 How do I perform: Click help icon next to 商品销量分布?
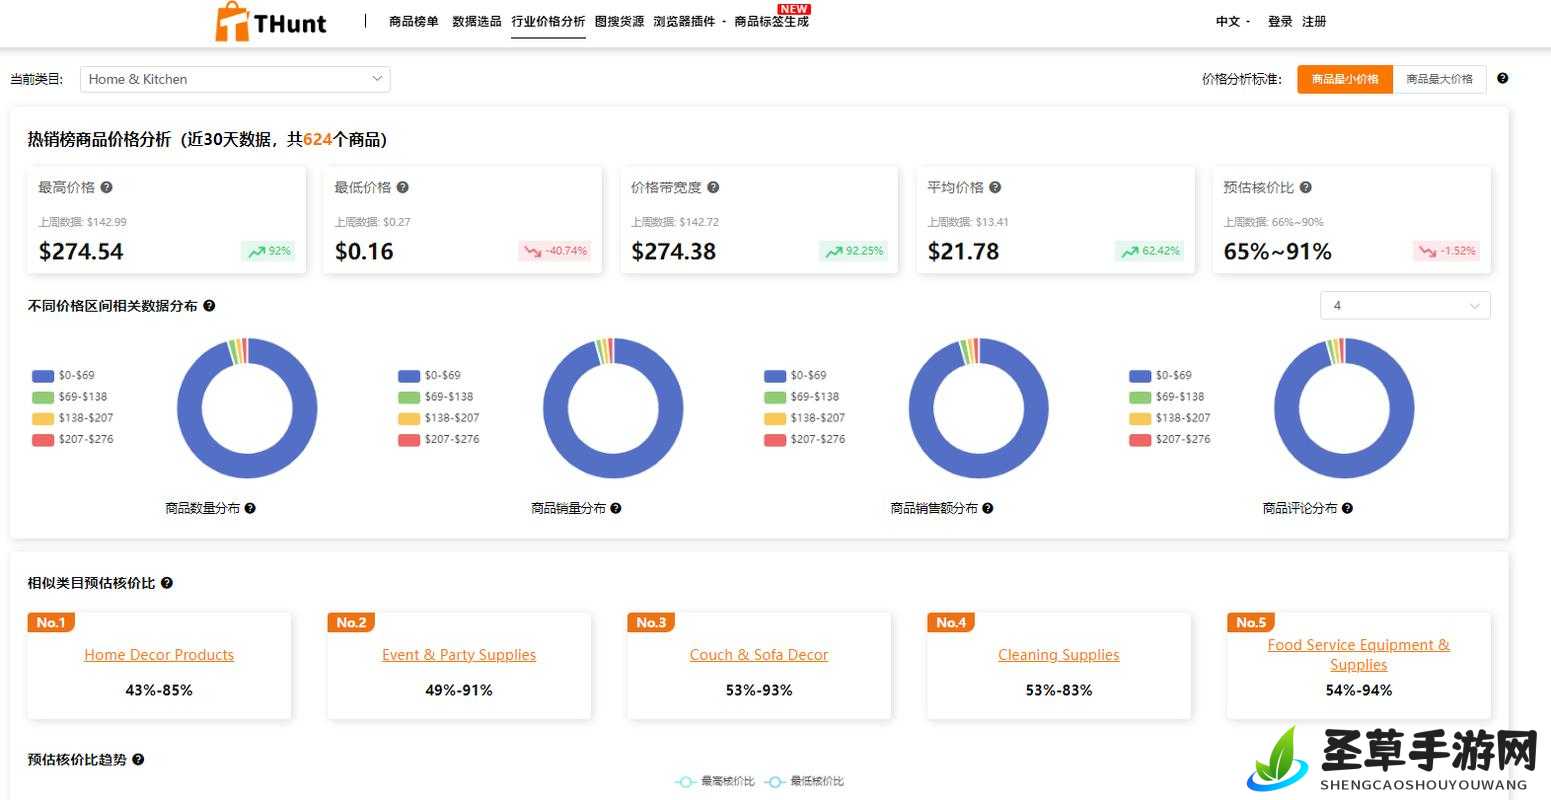(616, 508)
